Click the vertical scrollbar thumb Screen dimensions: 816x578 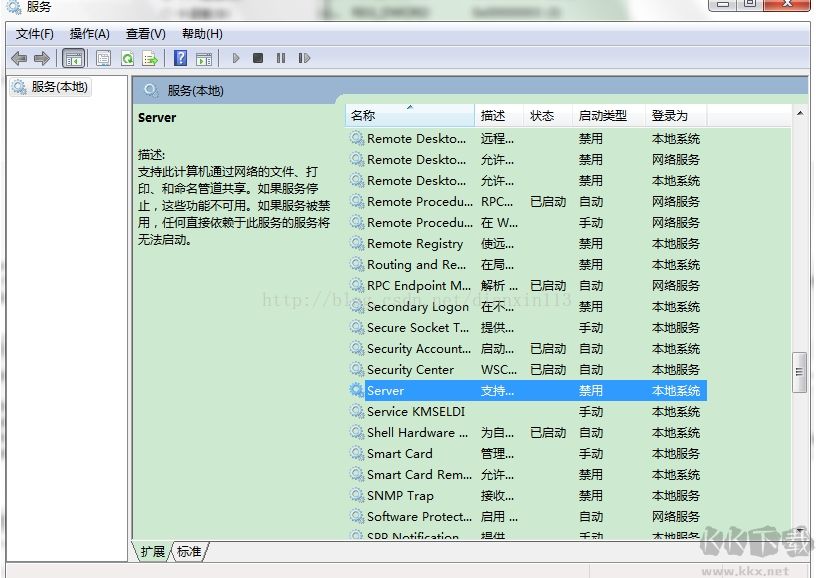800,373
